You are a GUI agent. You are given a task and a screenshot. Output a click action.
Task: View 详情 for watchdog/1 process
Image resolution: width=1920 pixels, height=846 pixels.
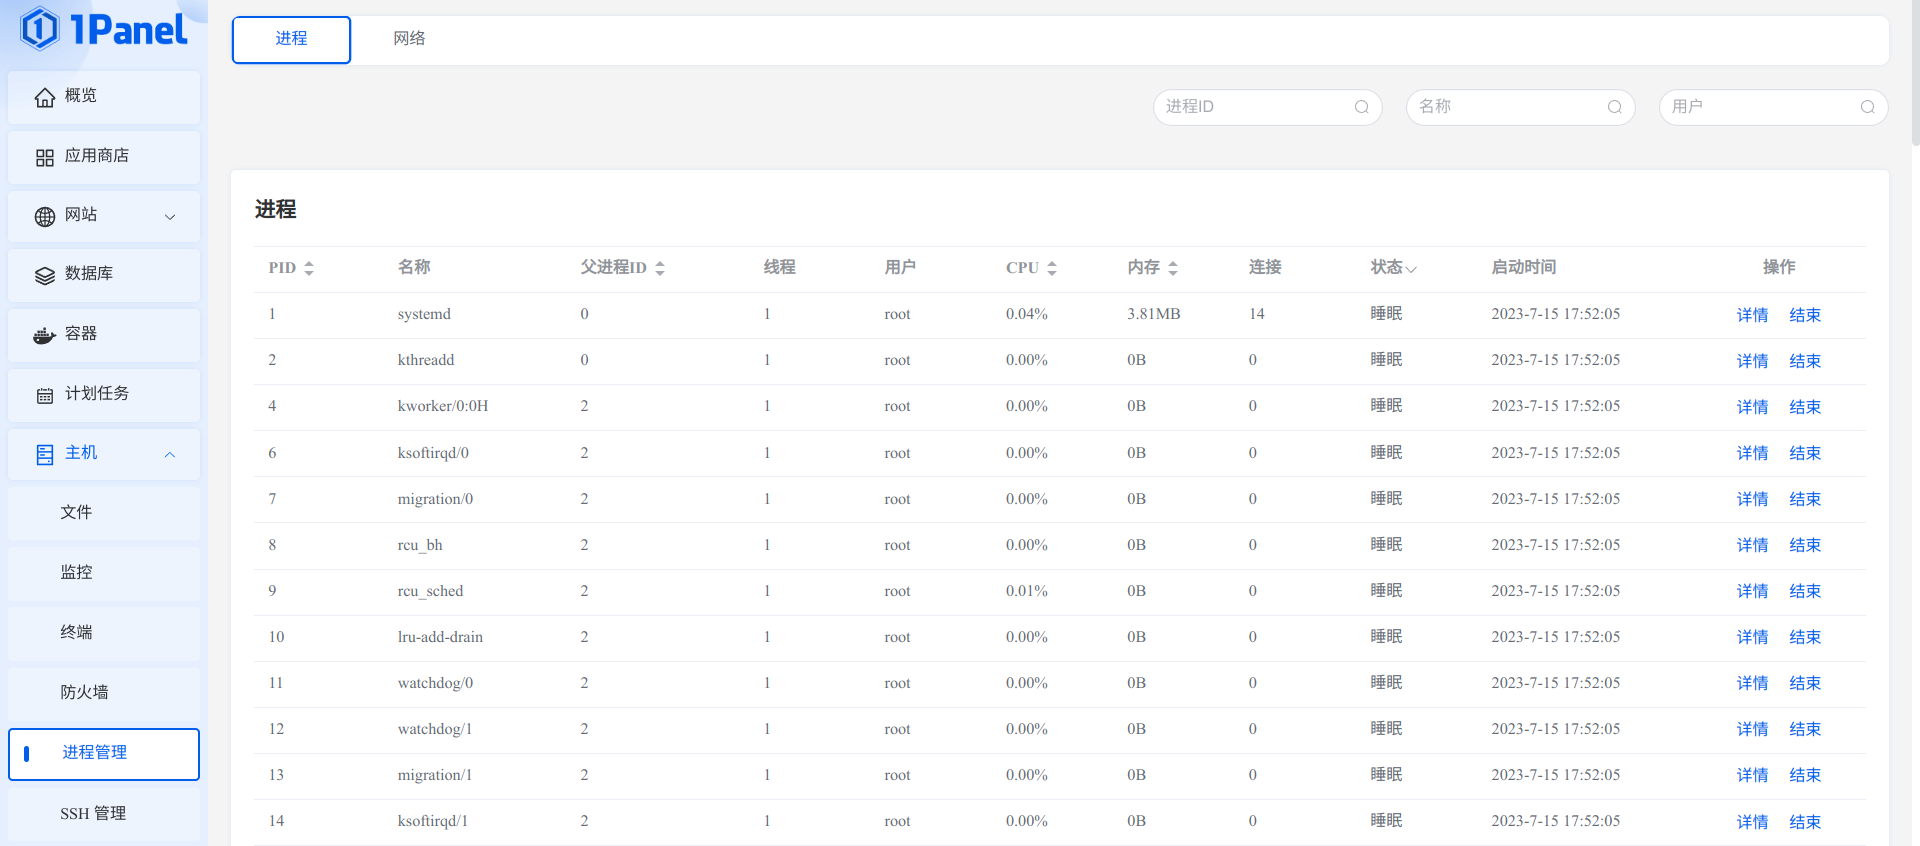tap(1752, 729)
